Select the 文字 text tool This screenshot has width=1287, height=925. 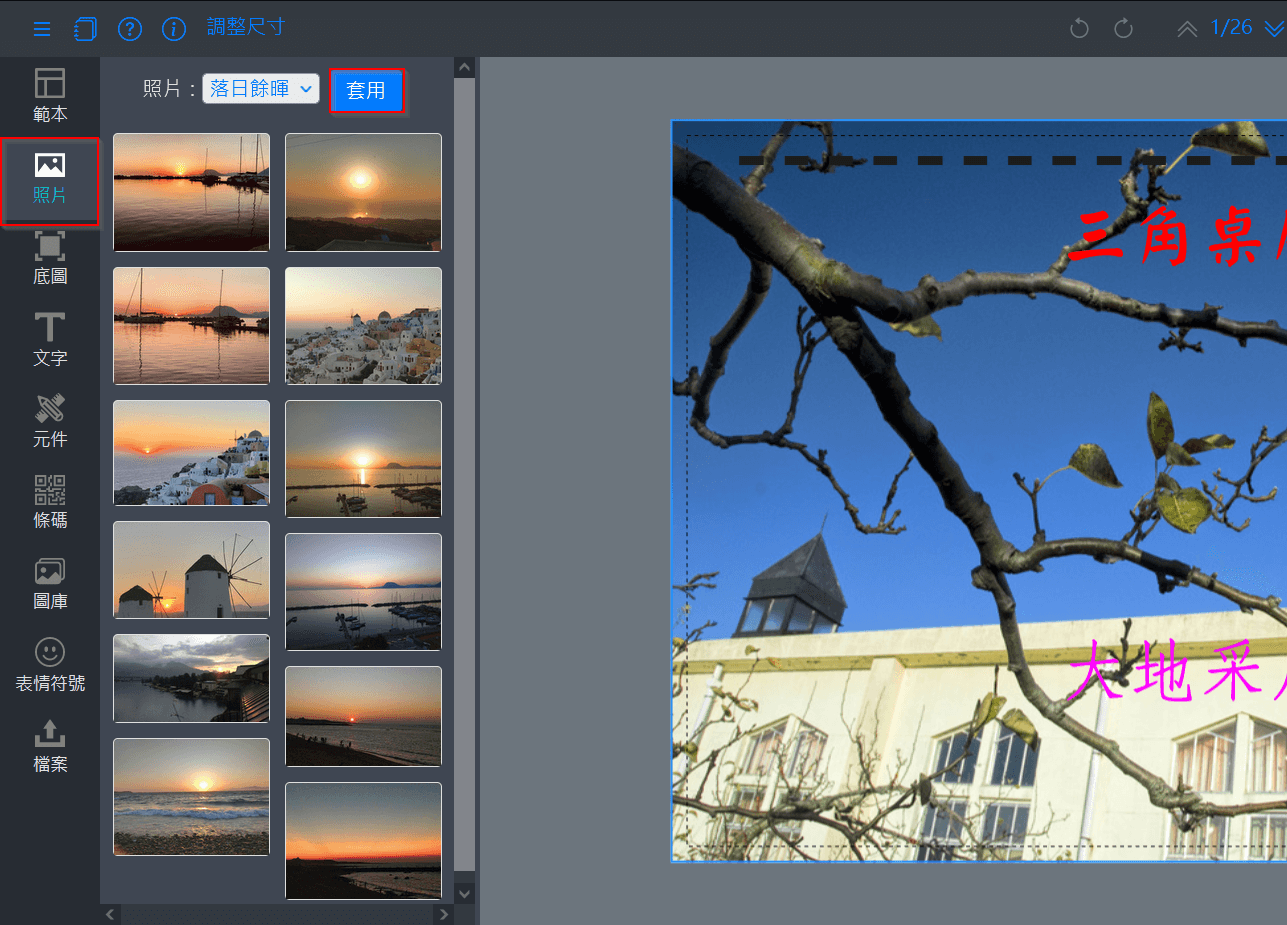click(50, 340)
